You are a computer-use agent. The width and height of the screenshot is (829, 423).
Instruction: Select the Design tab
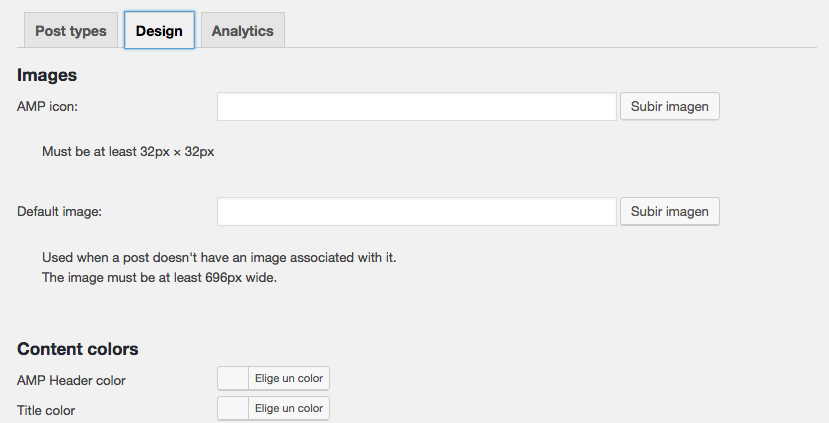tap(159, 31)
